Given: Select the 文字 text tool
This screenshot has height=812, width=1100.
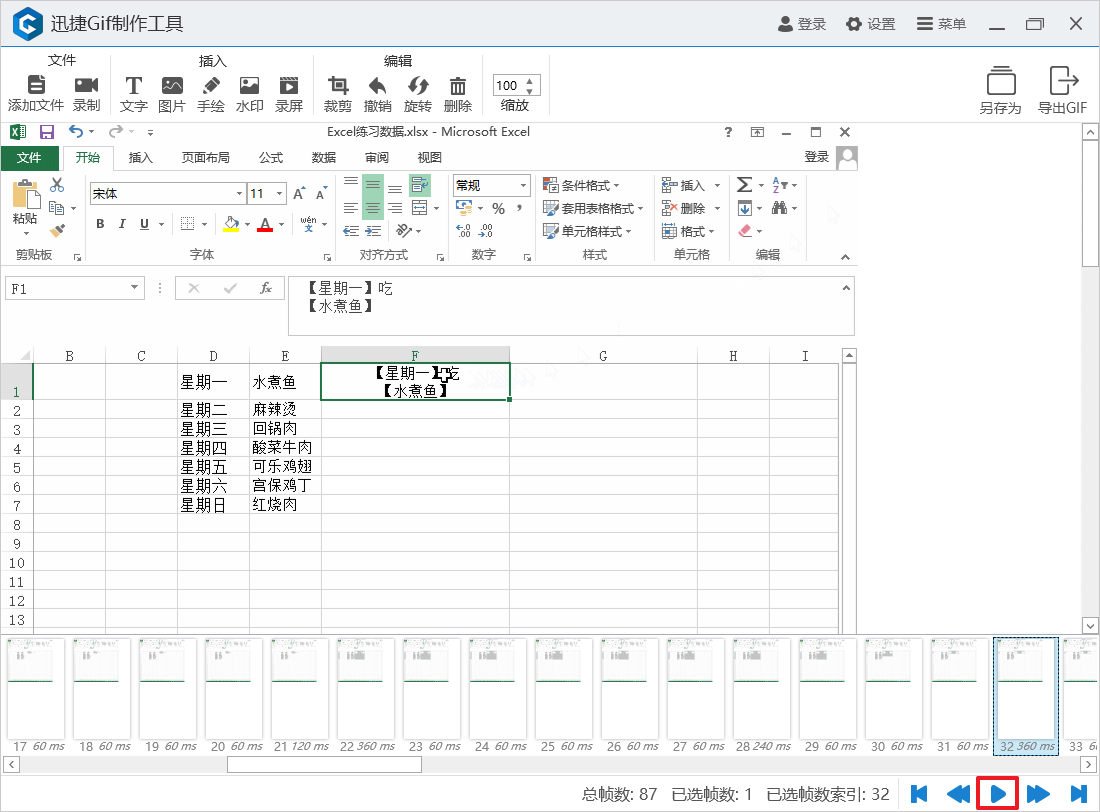Looking at the screenshot, I should [133, 88].
